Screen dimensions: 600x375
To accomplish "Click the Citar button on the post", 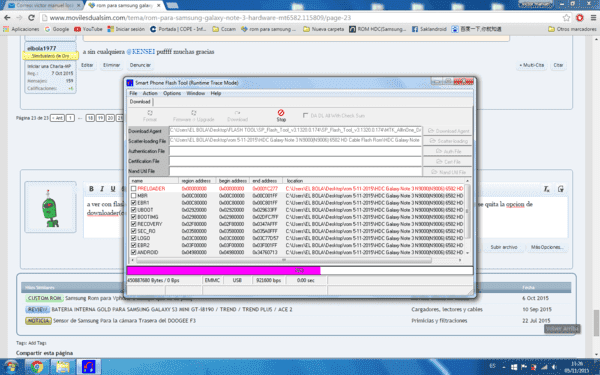I will point(558,65).
